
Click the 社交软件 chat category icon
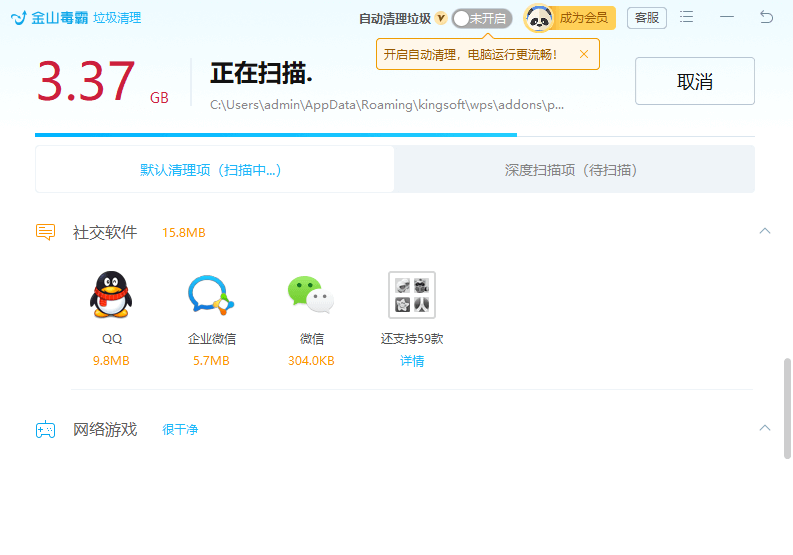pos(45,232)
